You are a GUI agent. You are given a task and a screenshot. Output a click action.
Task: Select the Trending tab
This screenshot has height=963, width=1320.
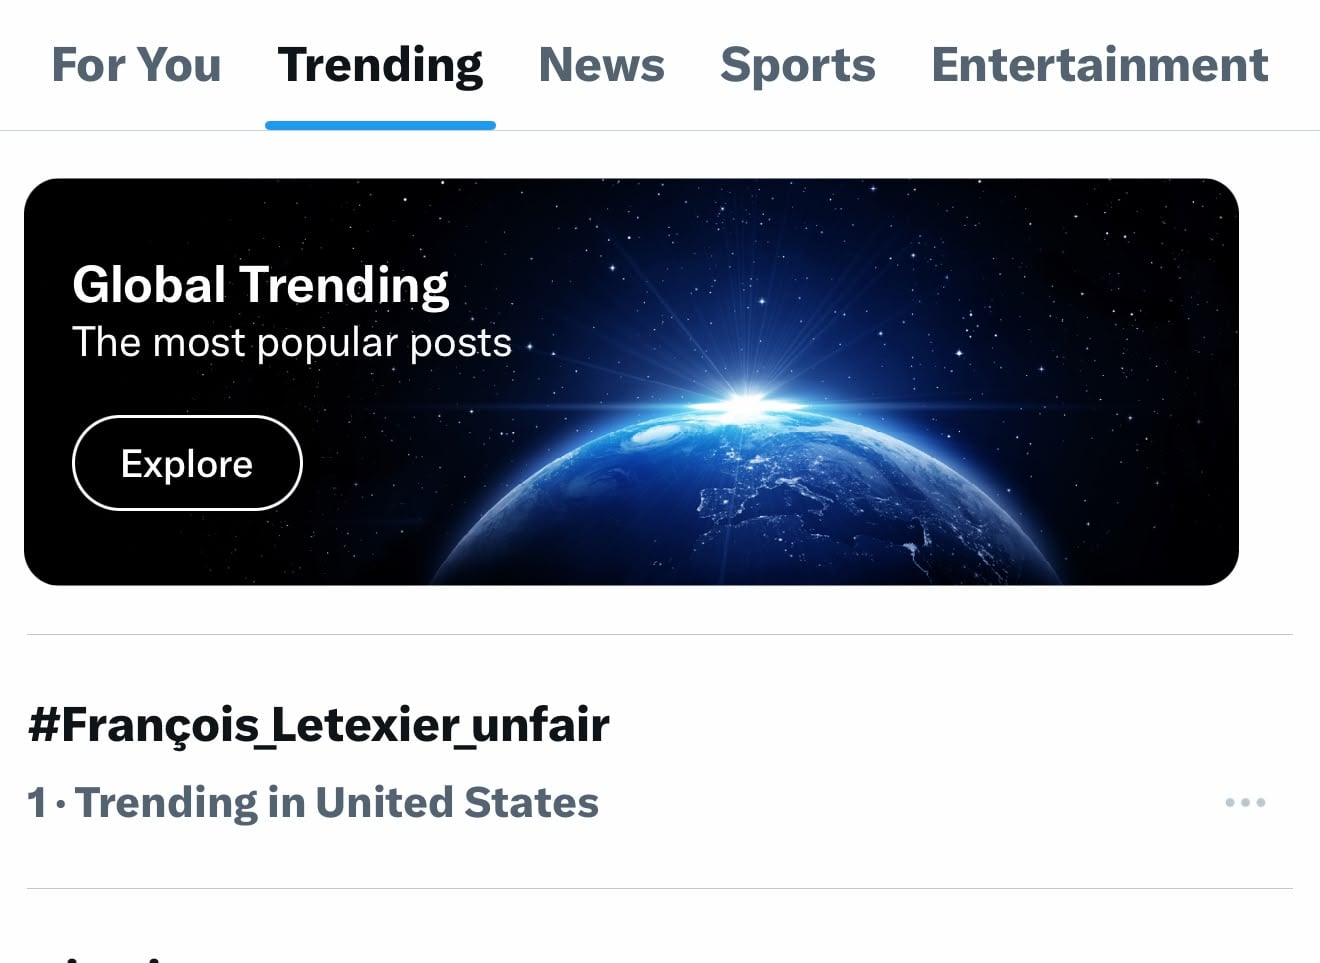click(380, 65)
